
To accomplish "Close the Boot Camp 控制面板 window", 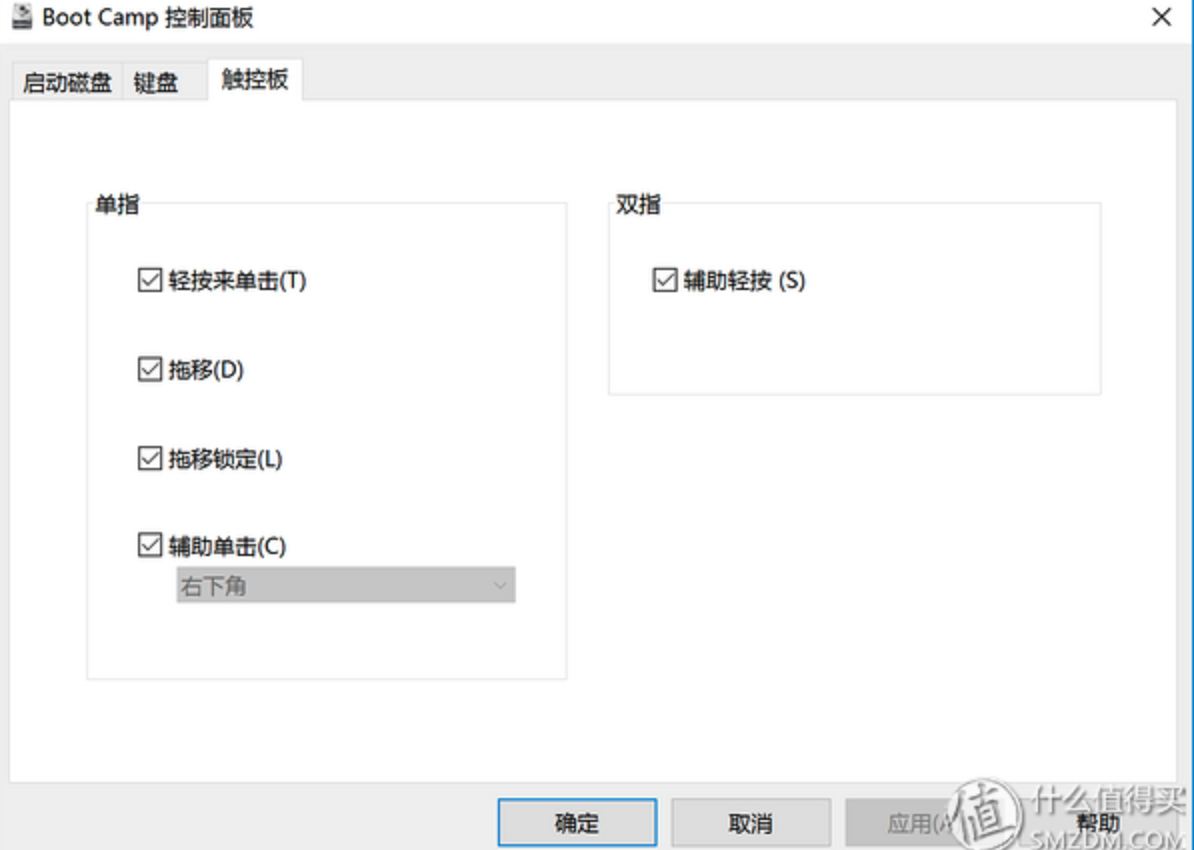I will click(1161, 17).
